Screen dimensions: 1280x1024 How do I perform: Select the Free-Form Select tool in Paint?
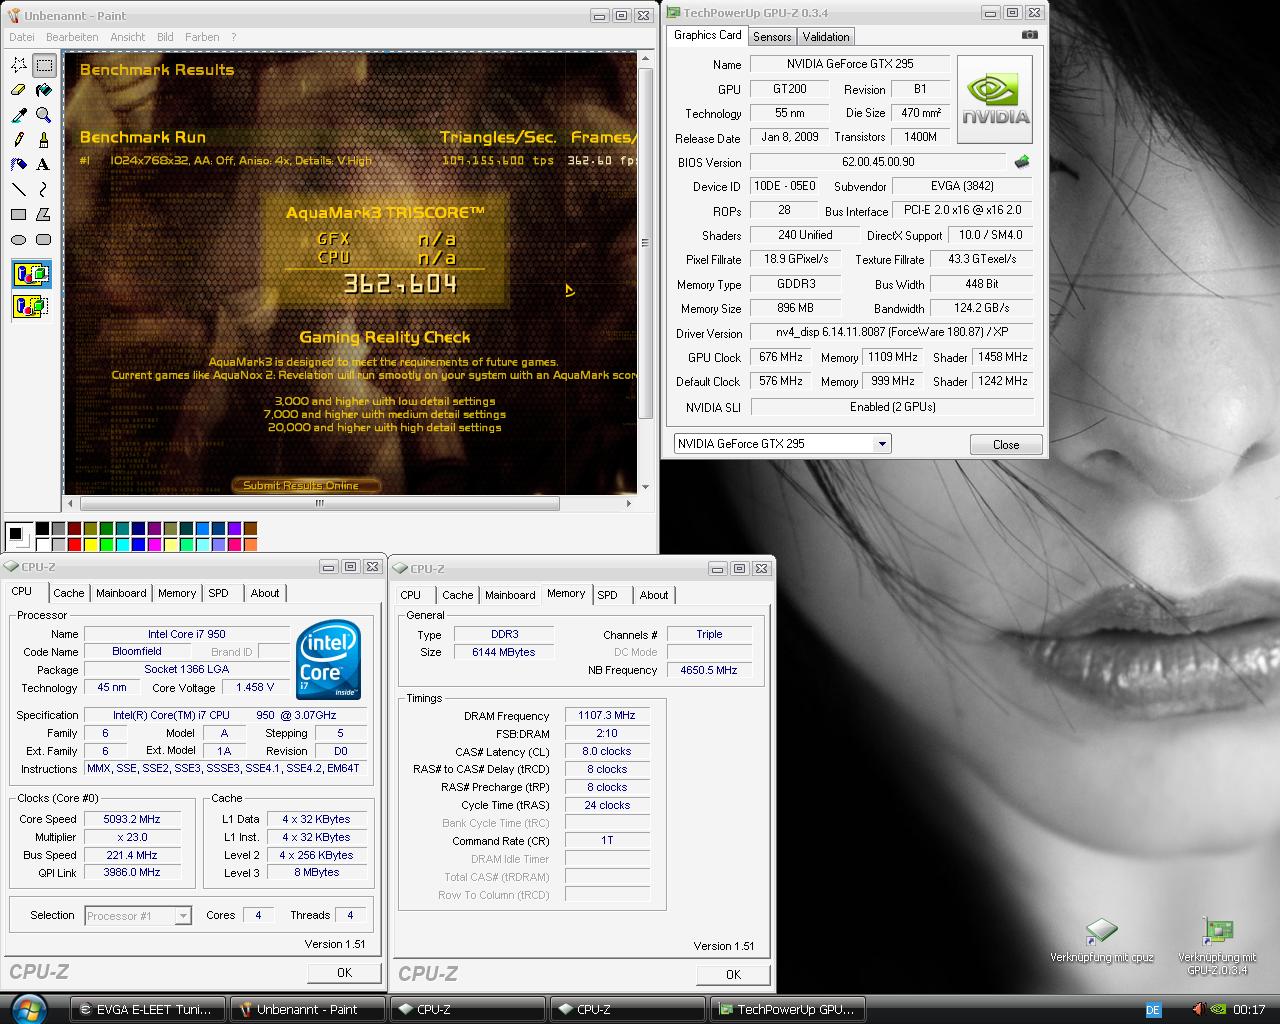19,66
